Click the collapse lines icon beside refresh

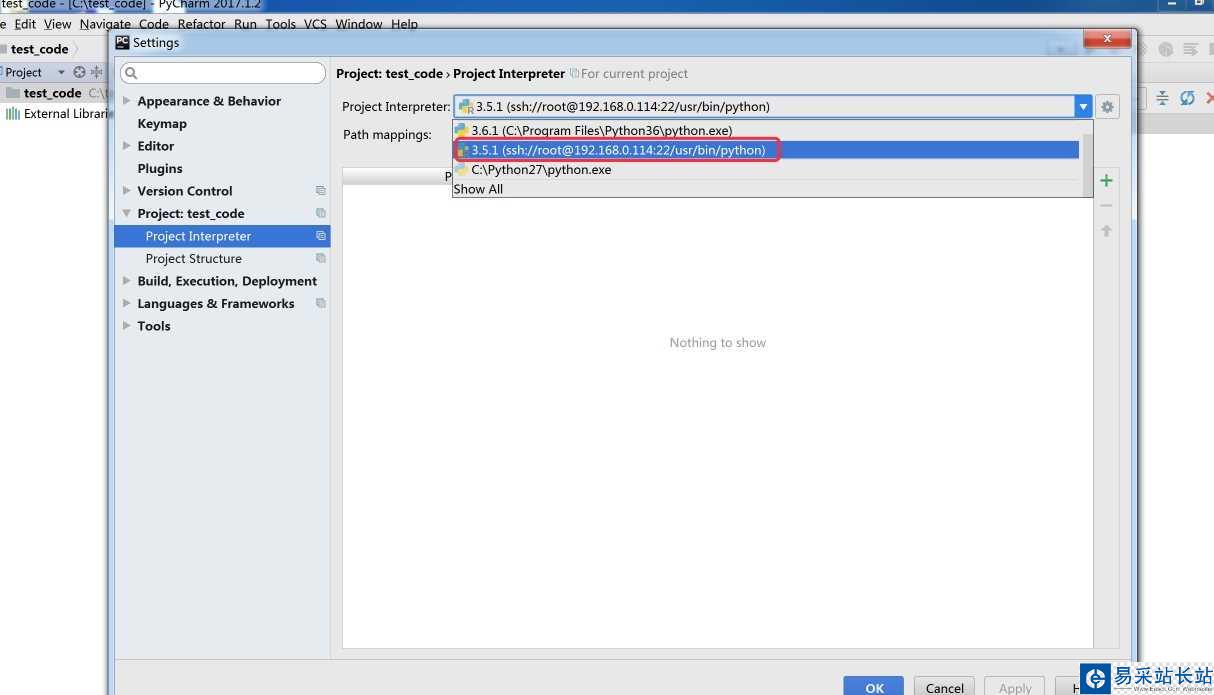click(x=1162, y=98)
